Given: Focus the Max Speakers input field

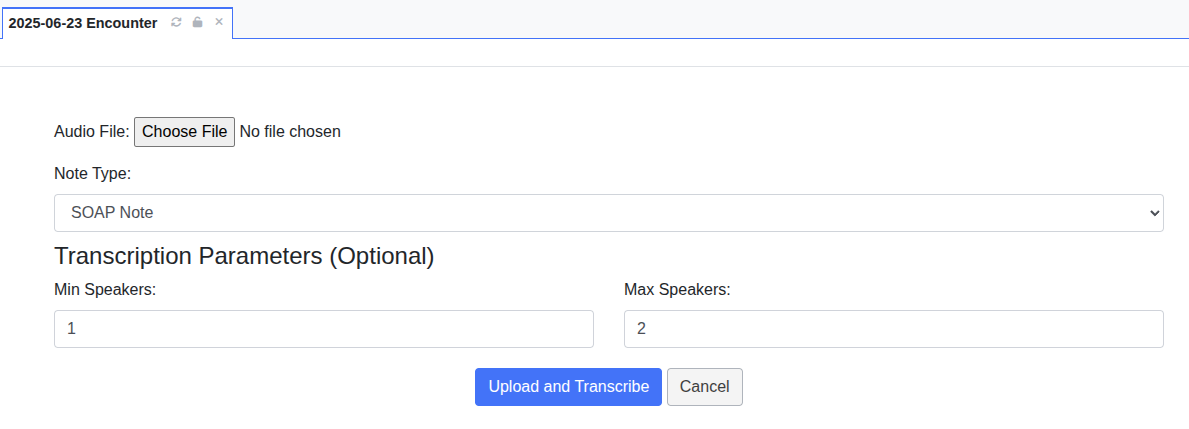Looking at the screenshot, I should (893, 329).
